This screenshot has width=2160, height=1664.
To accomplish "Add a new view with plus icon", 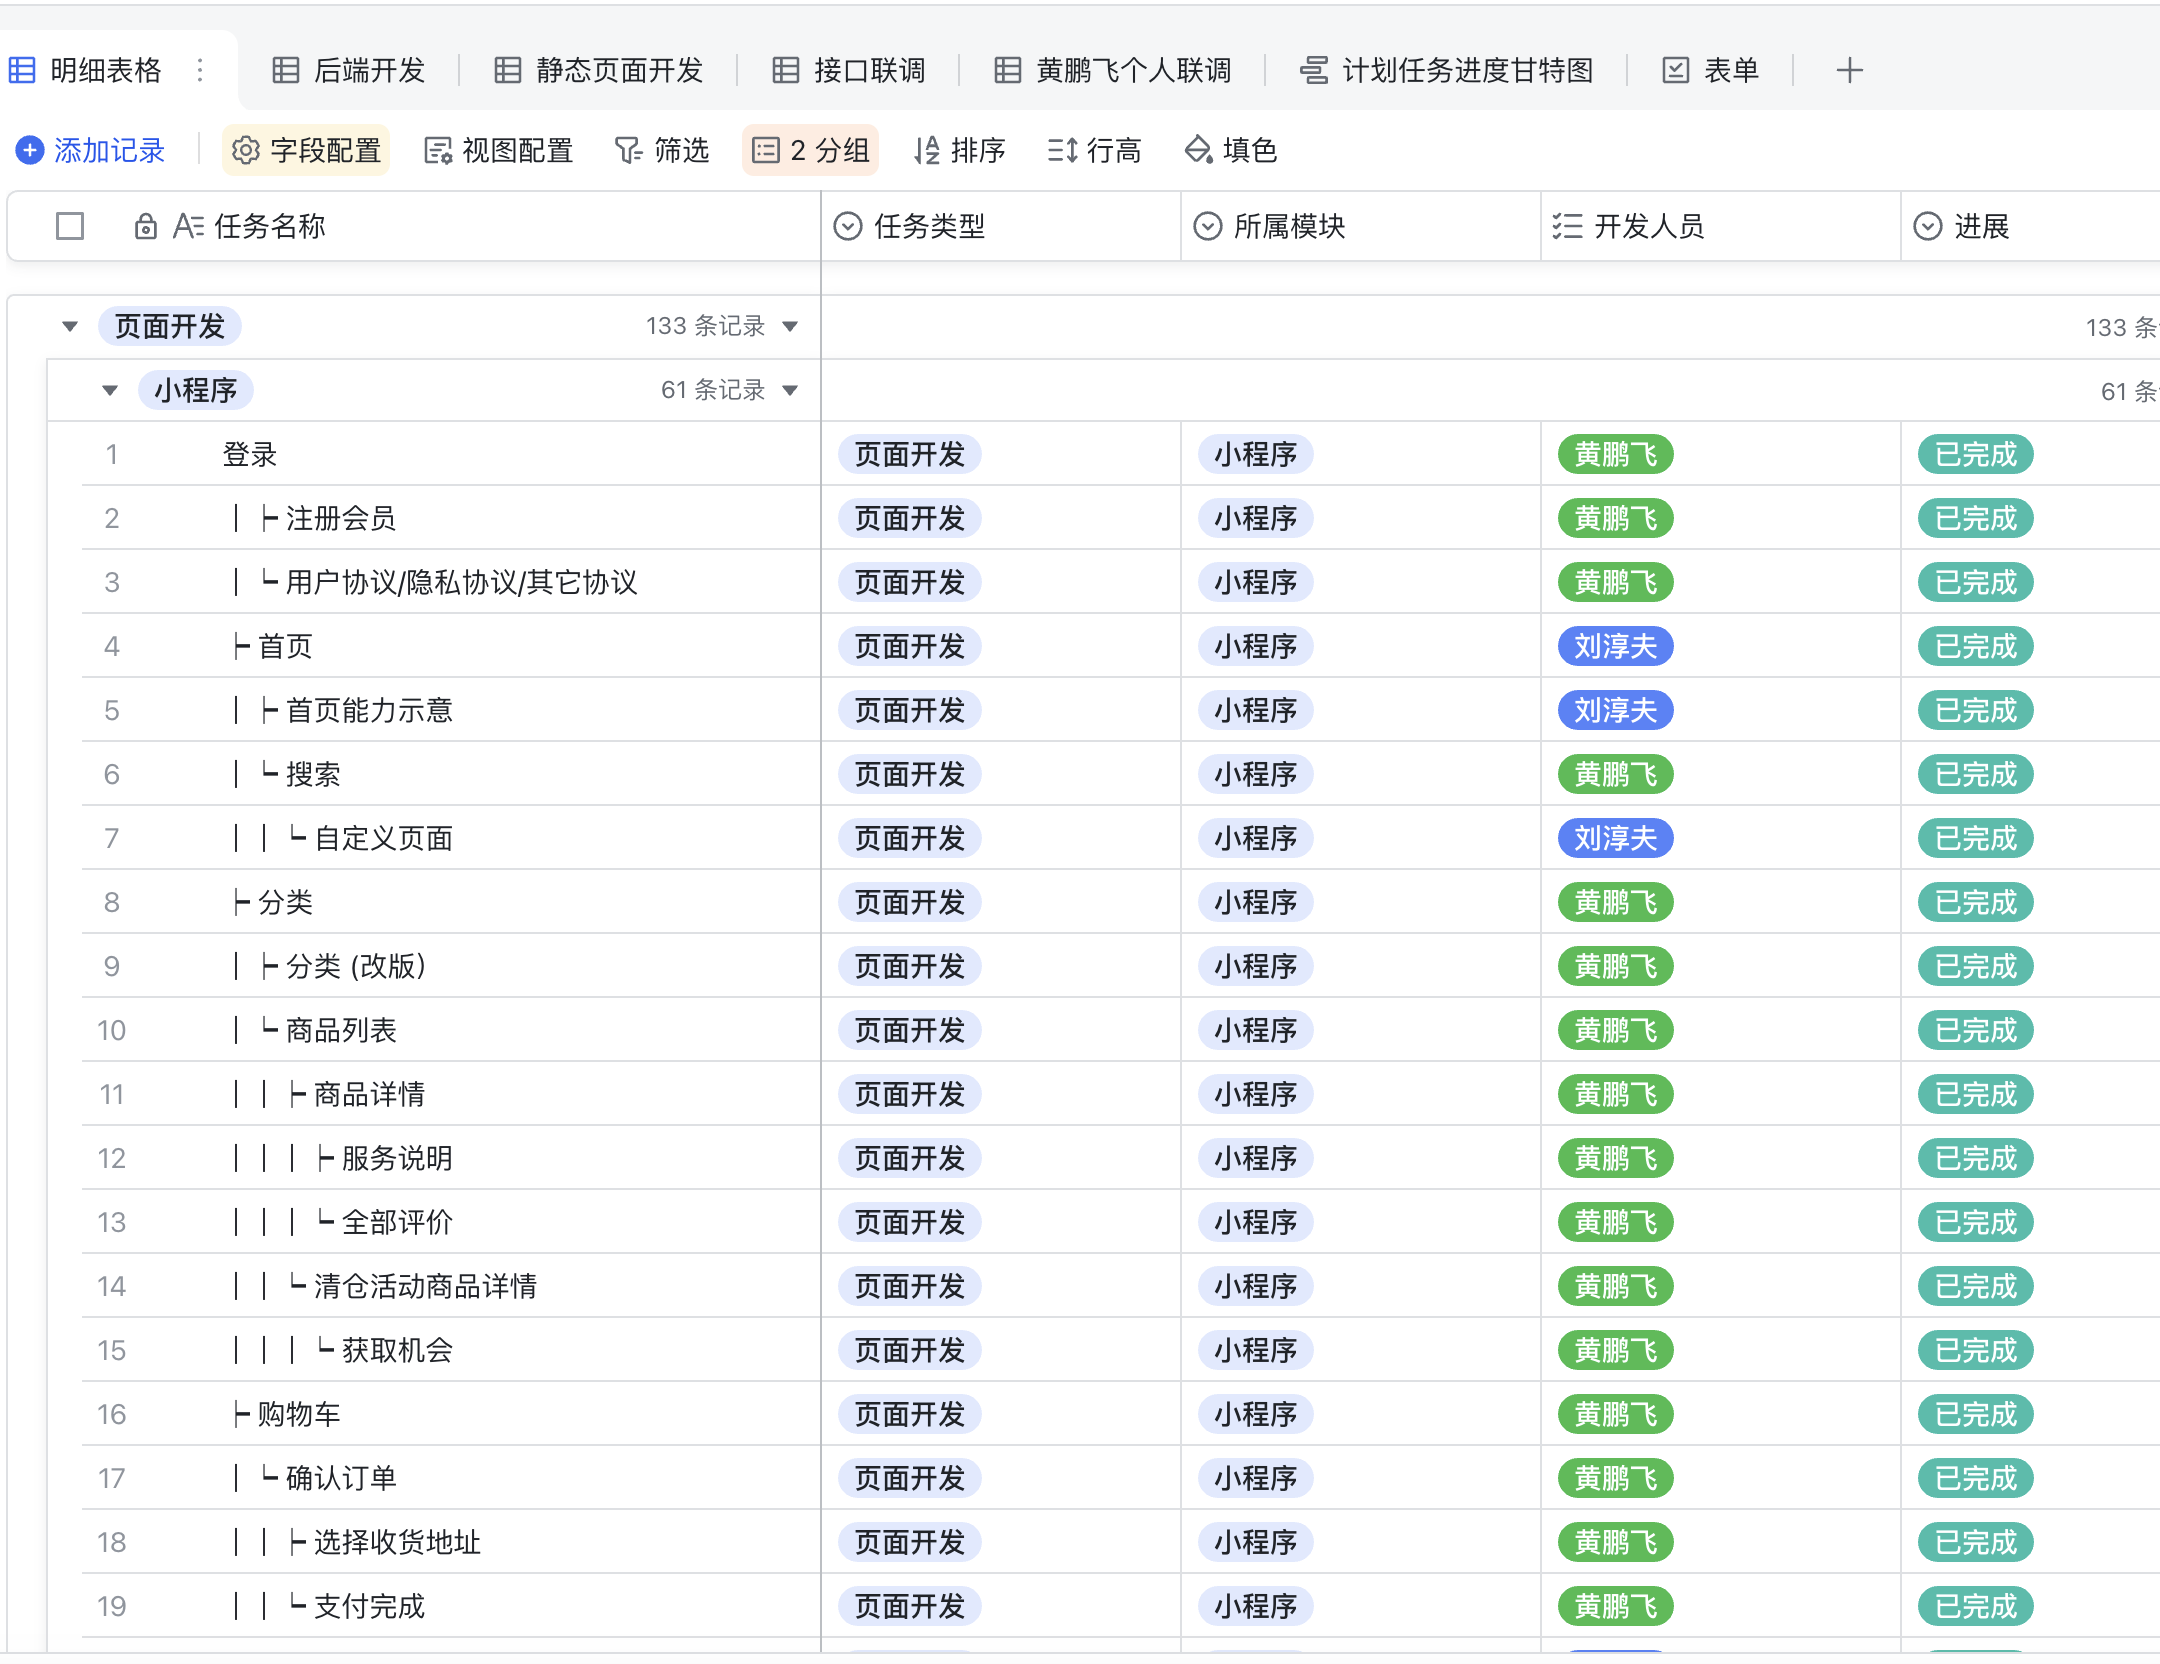I will [1849, 70].
